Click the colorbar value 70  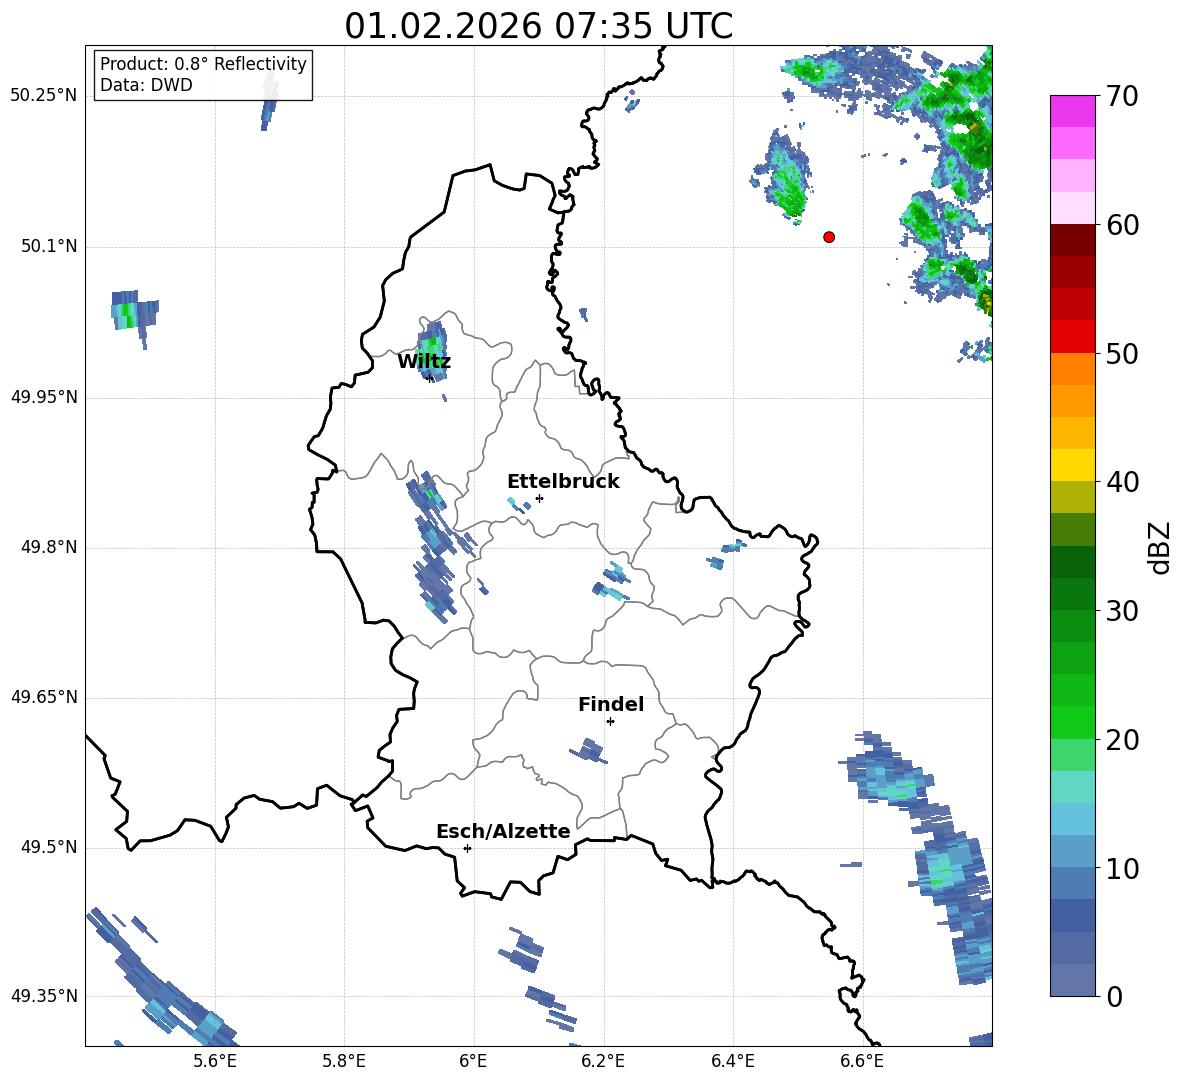pyautogui.click(x=1122, y=96)
